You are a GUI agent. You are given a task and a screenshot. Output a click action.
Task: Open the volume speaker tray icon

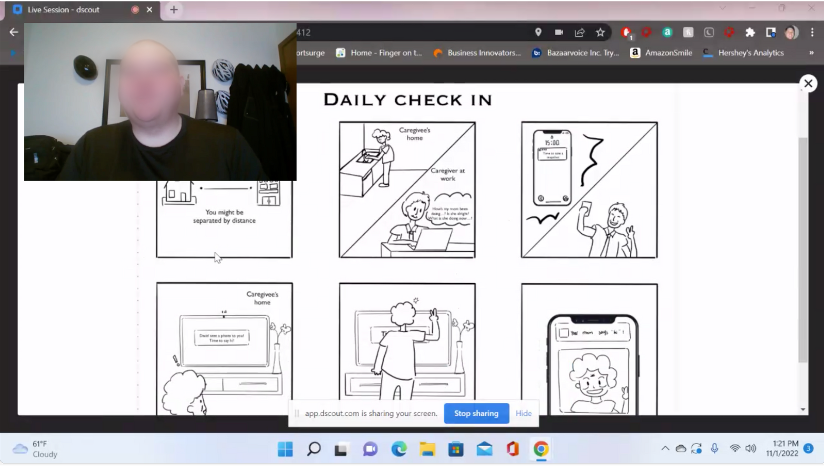click(x=751, y=448)
